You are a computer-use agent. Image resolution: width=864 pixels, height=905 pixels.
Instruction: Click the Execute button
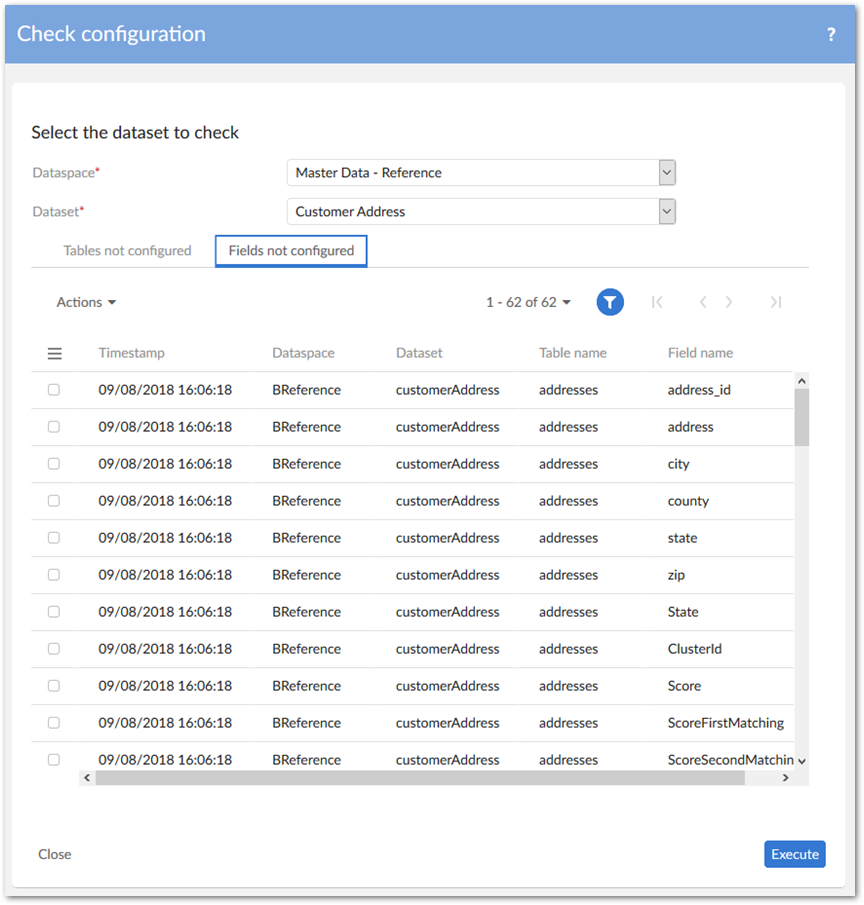pyautogui.click(x=795, y=854)
